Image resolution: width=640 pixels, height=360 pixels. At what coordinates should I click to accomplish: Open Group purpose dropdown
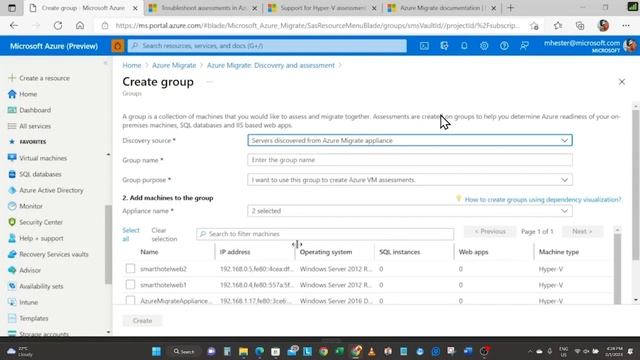click(410, 180)
